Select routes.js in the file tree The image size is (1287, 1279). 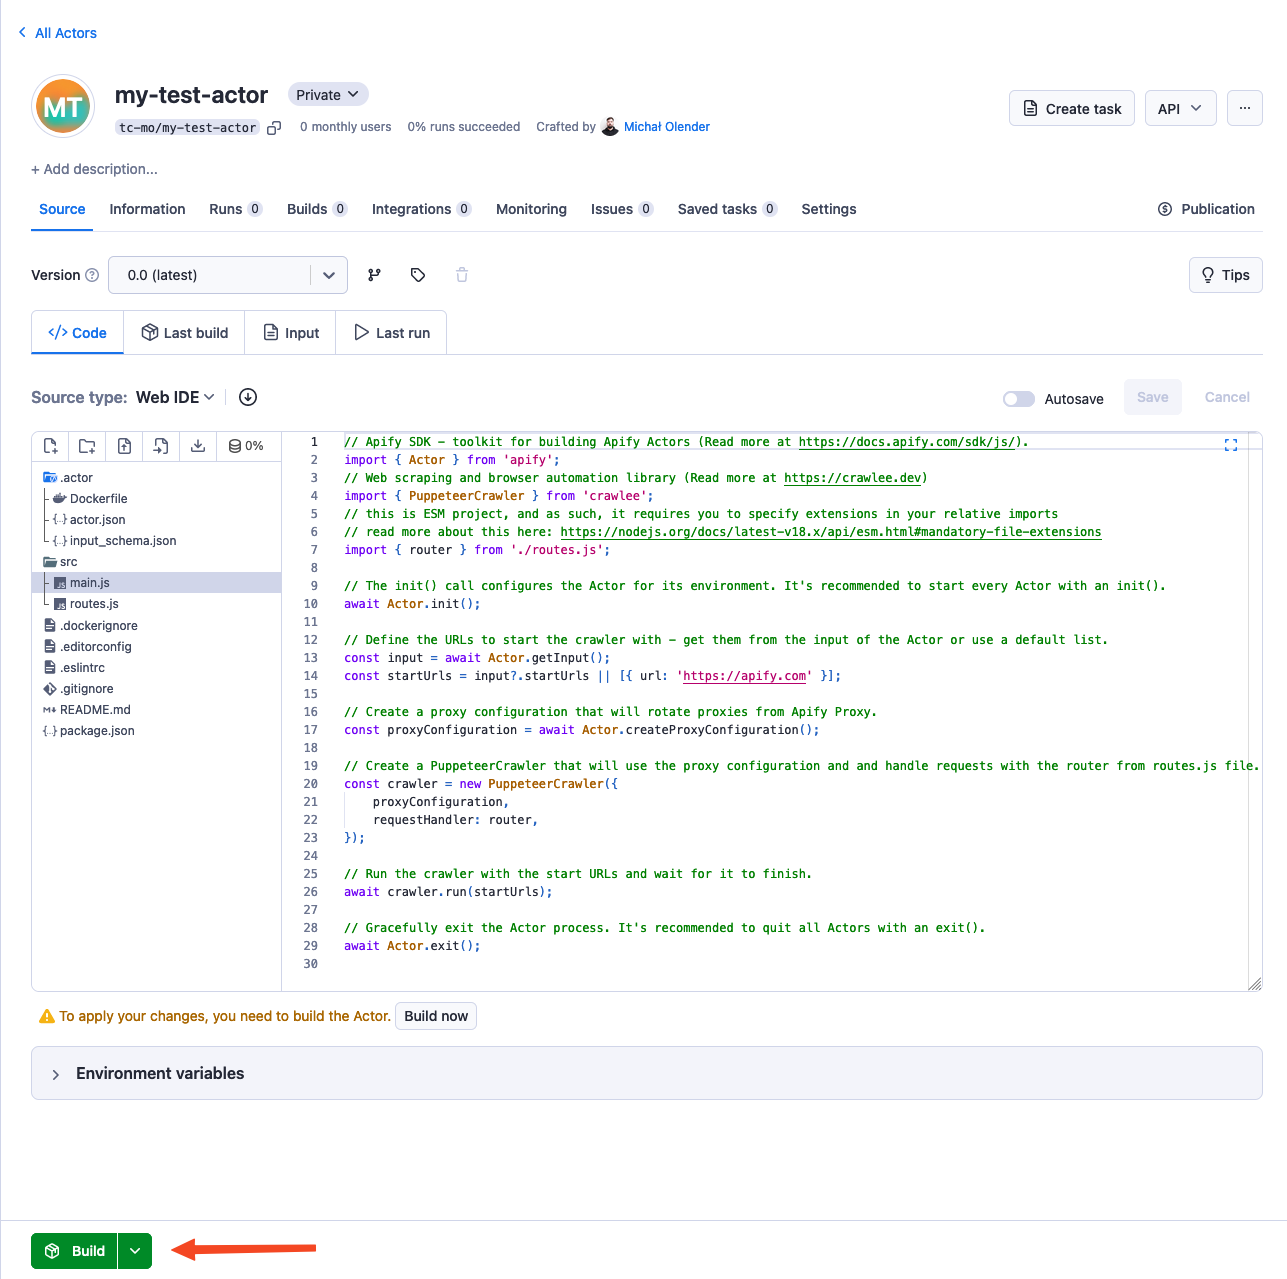(x=95, y=604)
